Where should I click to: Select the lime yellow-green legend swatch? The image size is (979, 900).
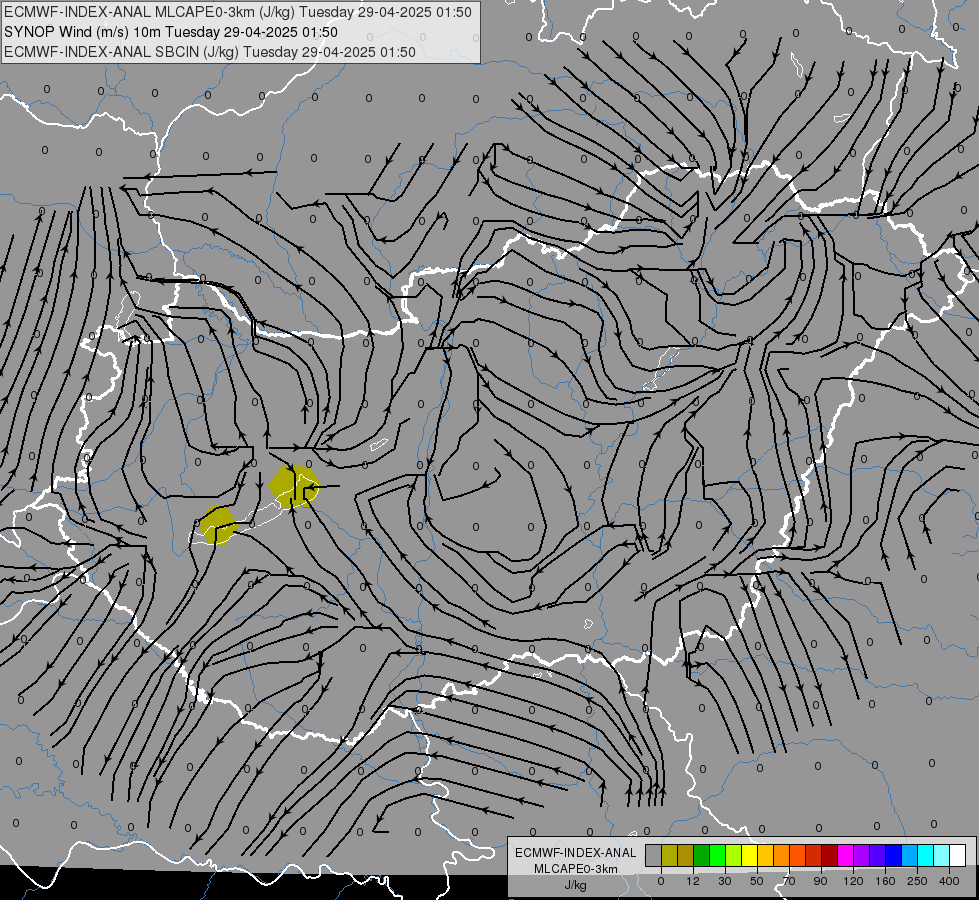734,855
